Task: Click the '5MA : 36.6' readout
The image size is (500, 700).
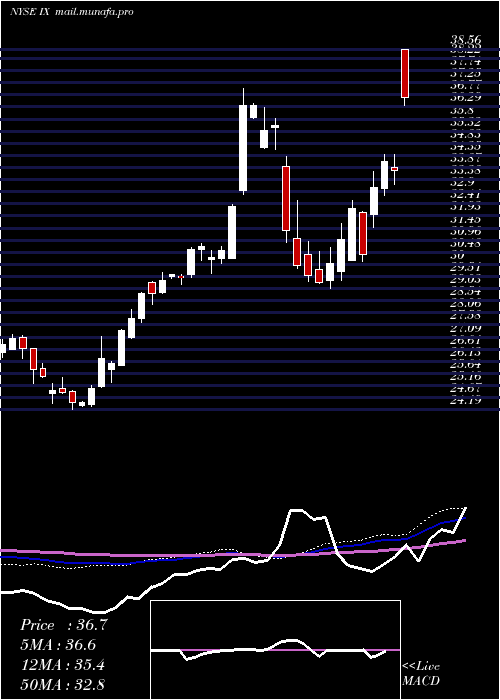Action: point(58,645)
